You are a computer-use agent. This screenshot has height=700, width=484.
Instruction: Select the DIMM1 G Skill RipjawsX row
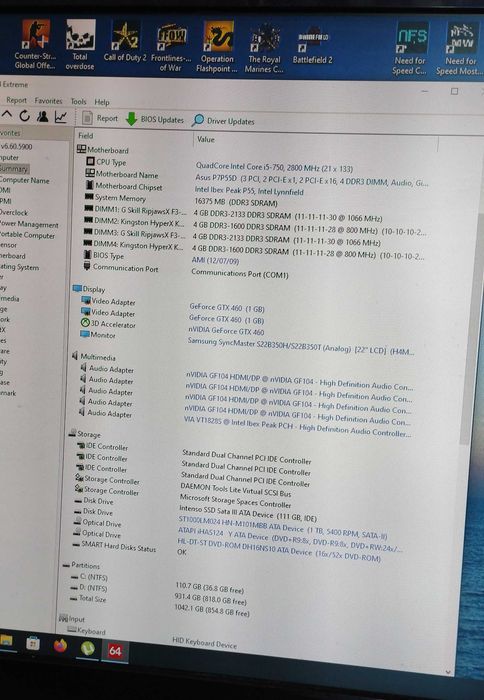point(232,214)
